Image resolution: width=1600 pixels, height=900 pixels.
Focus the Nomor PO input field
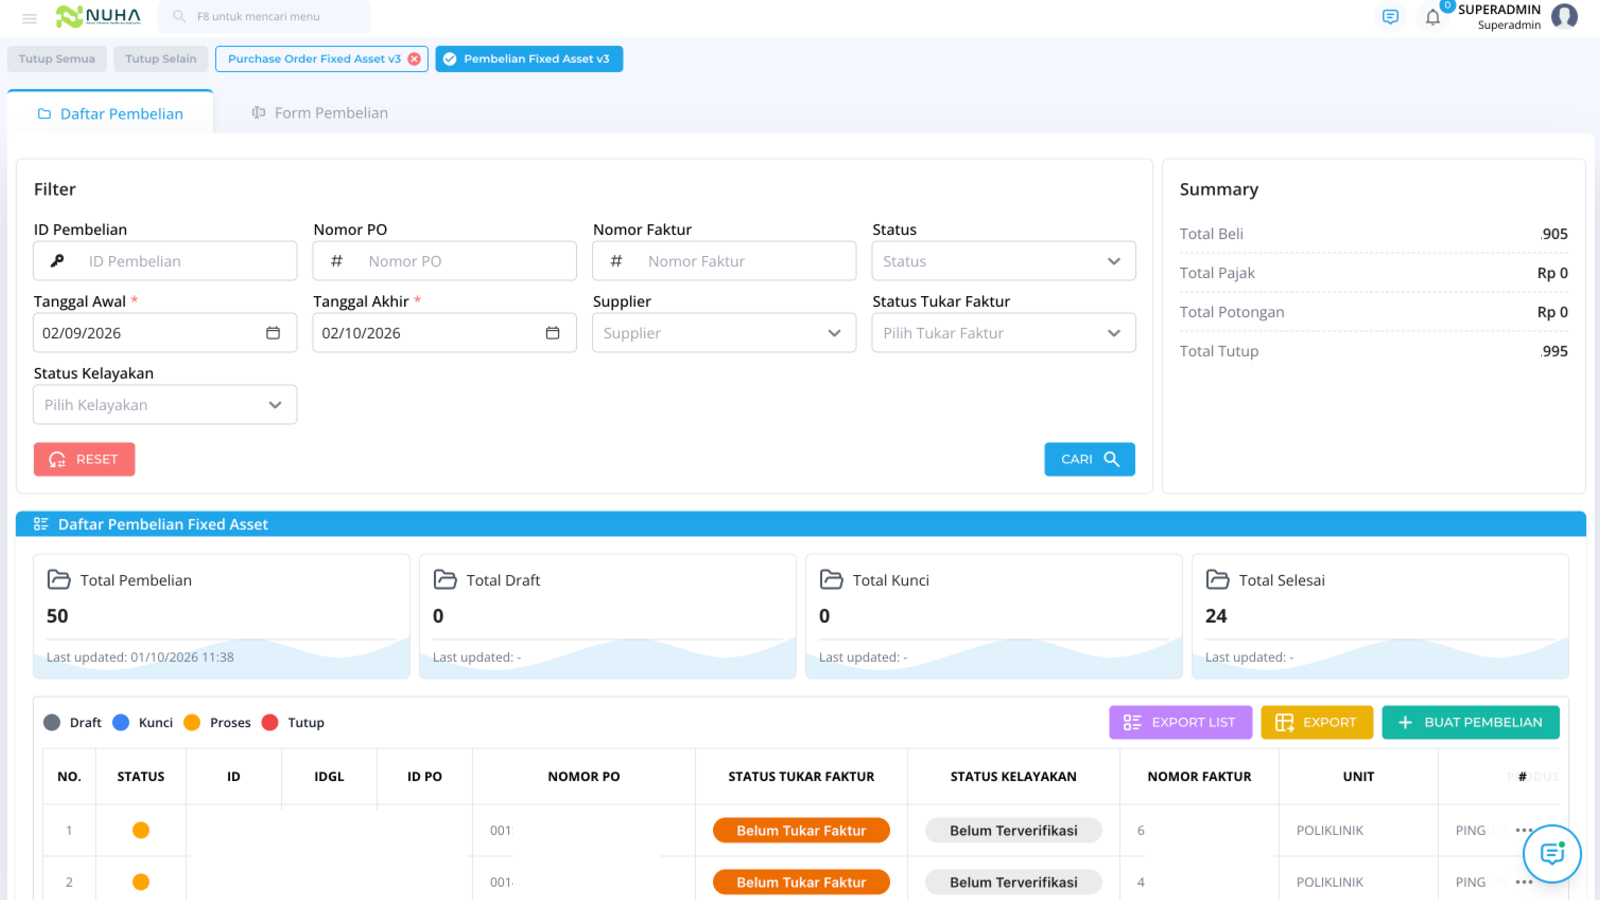point(445,261)
